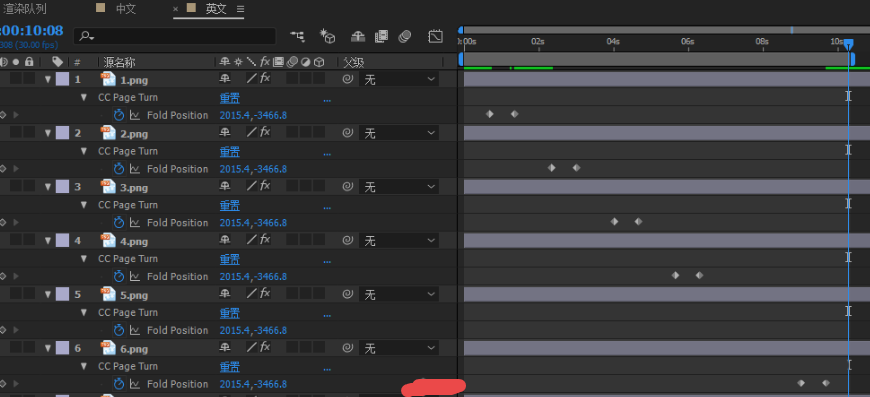The image size is (870, 397).
Task: Click the pick whip spiral for 1.png
Action: click(x=347, y=79)
